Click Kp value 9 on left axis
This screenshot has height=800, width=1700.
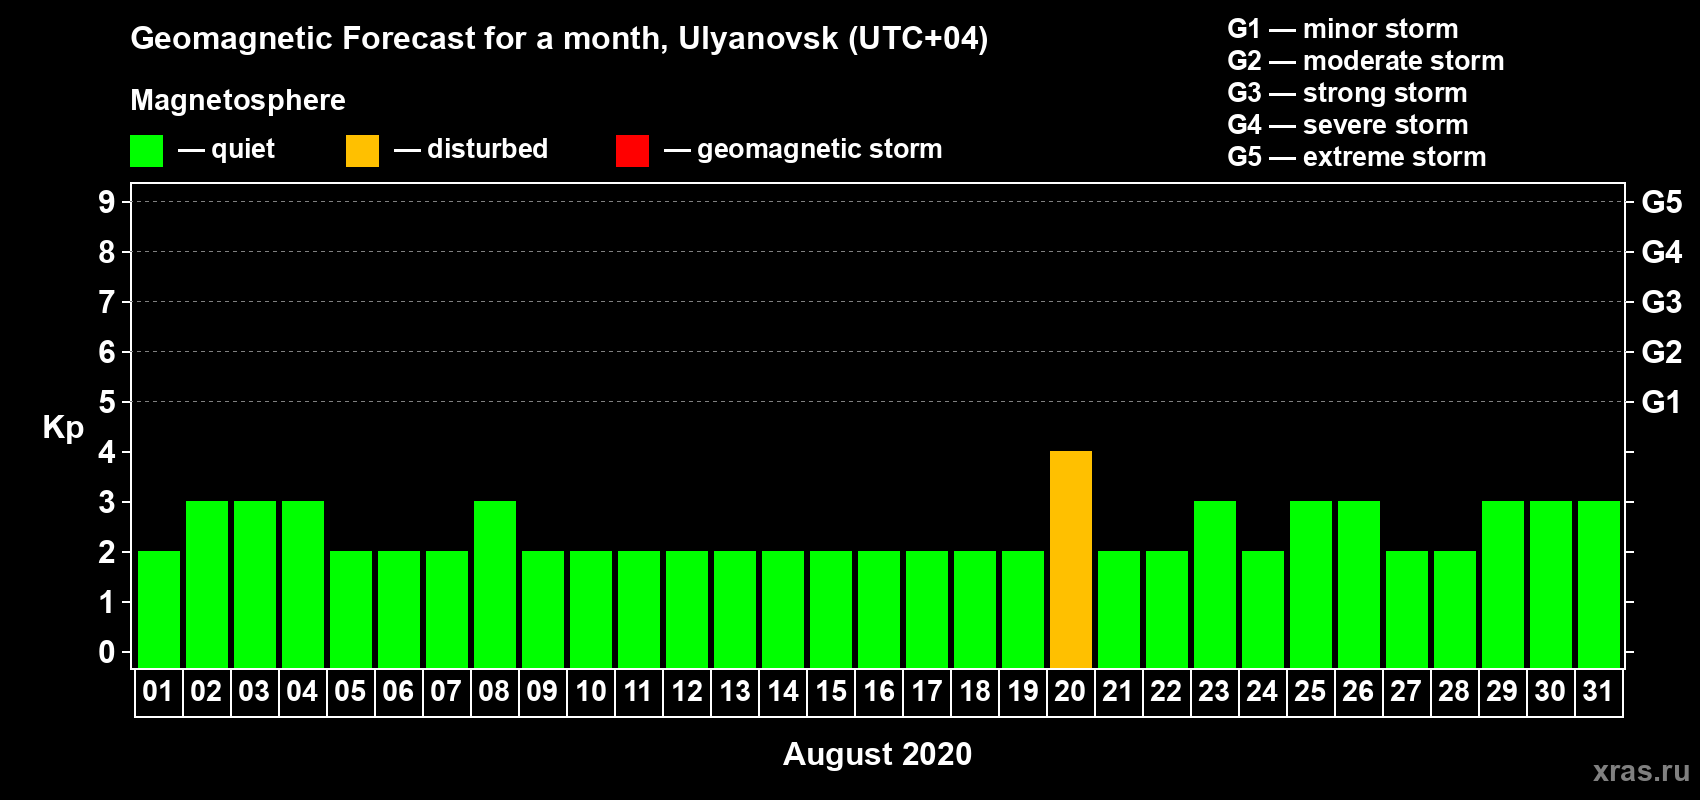(x=107, y=202)
